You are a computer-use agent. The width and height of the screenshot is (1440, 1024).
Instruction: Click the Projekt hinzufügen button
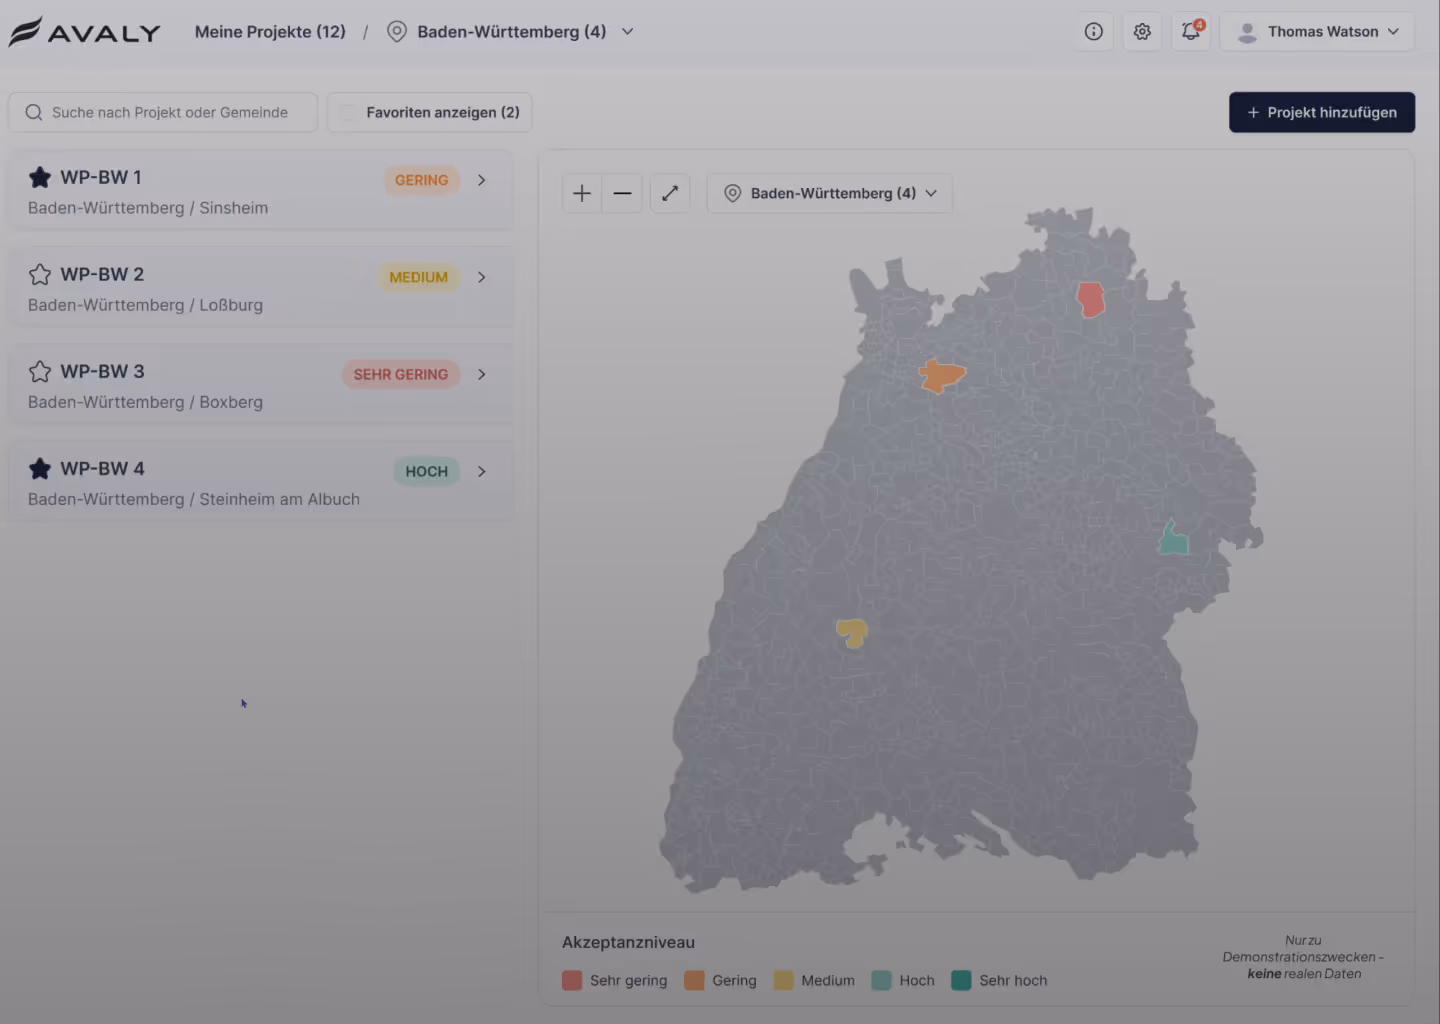click(1322, 112)
